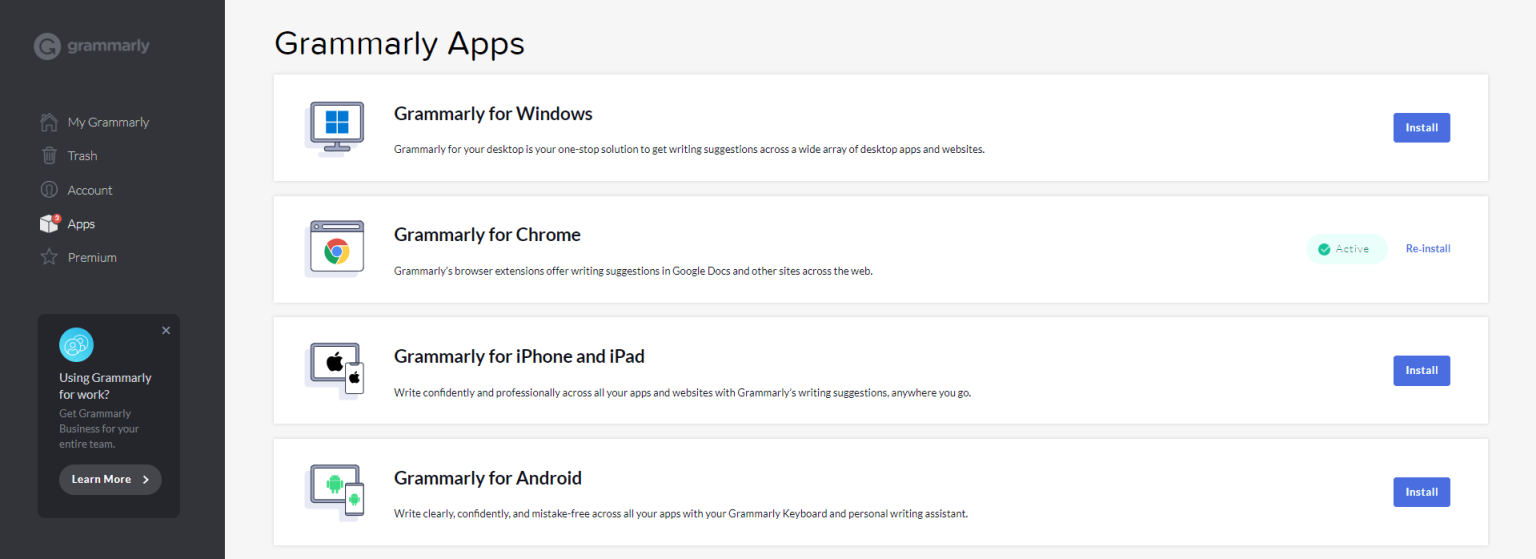Screen dimensions: 1536x559
Task: Click the Grammarly Business team icon
Action: pos(76,345)
